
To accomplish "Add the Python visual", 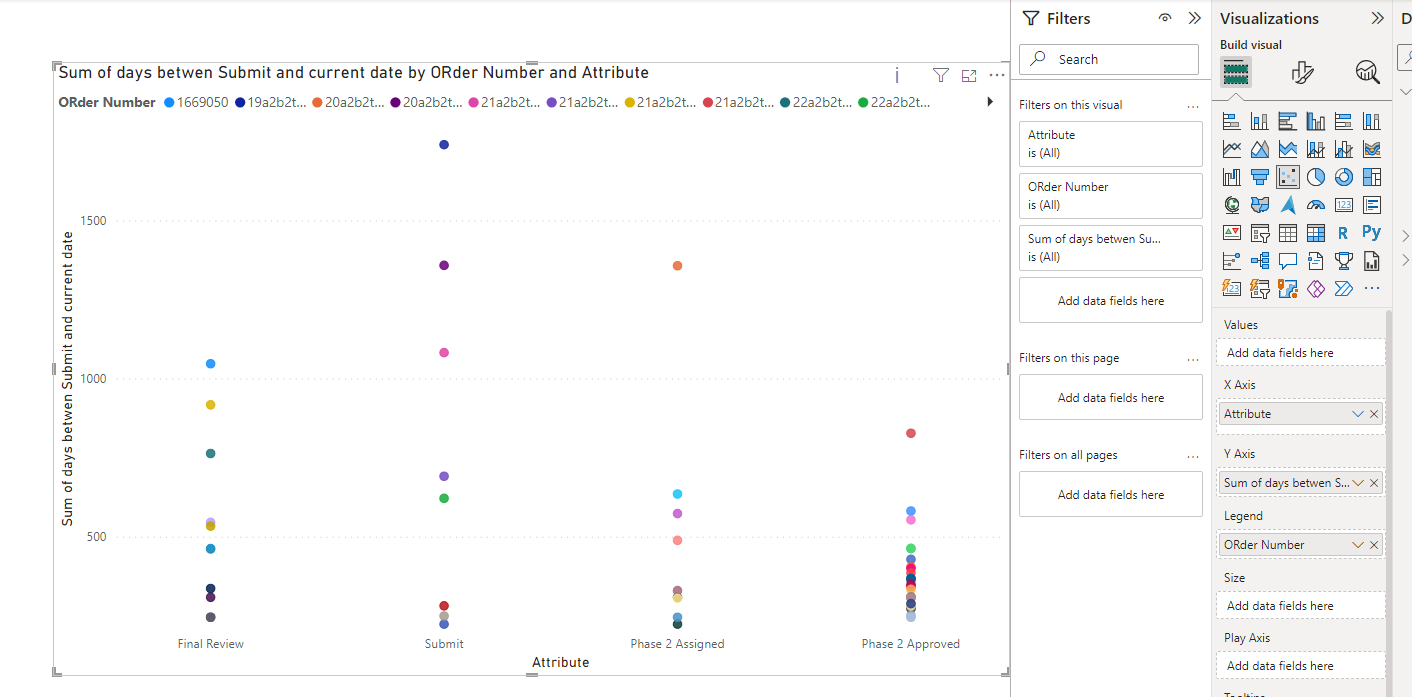I will (x=1372, y=233).
